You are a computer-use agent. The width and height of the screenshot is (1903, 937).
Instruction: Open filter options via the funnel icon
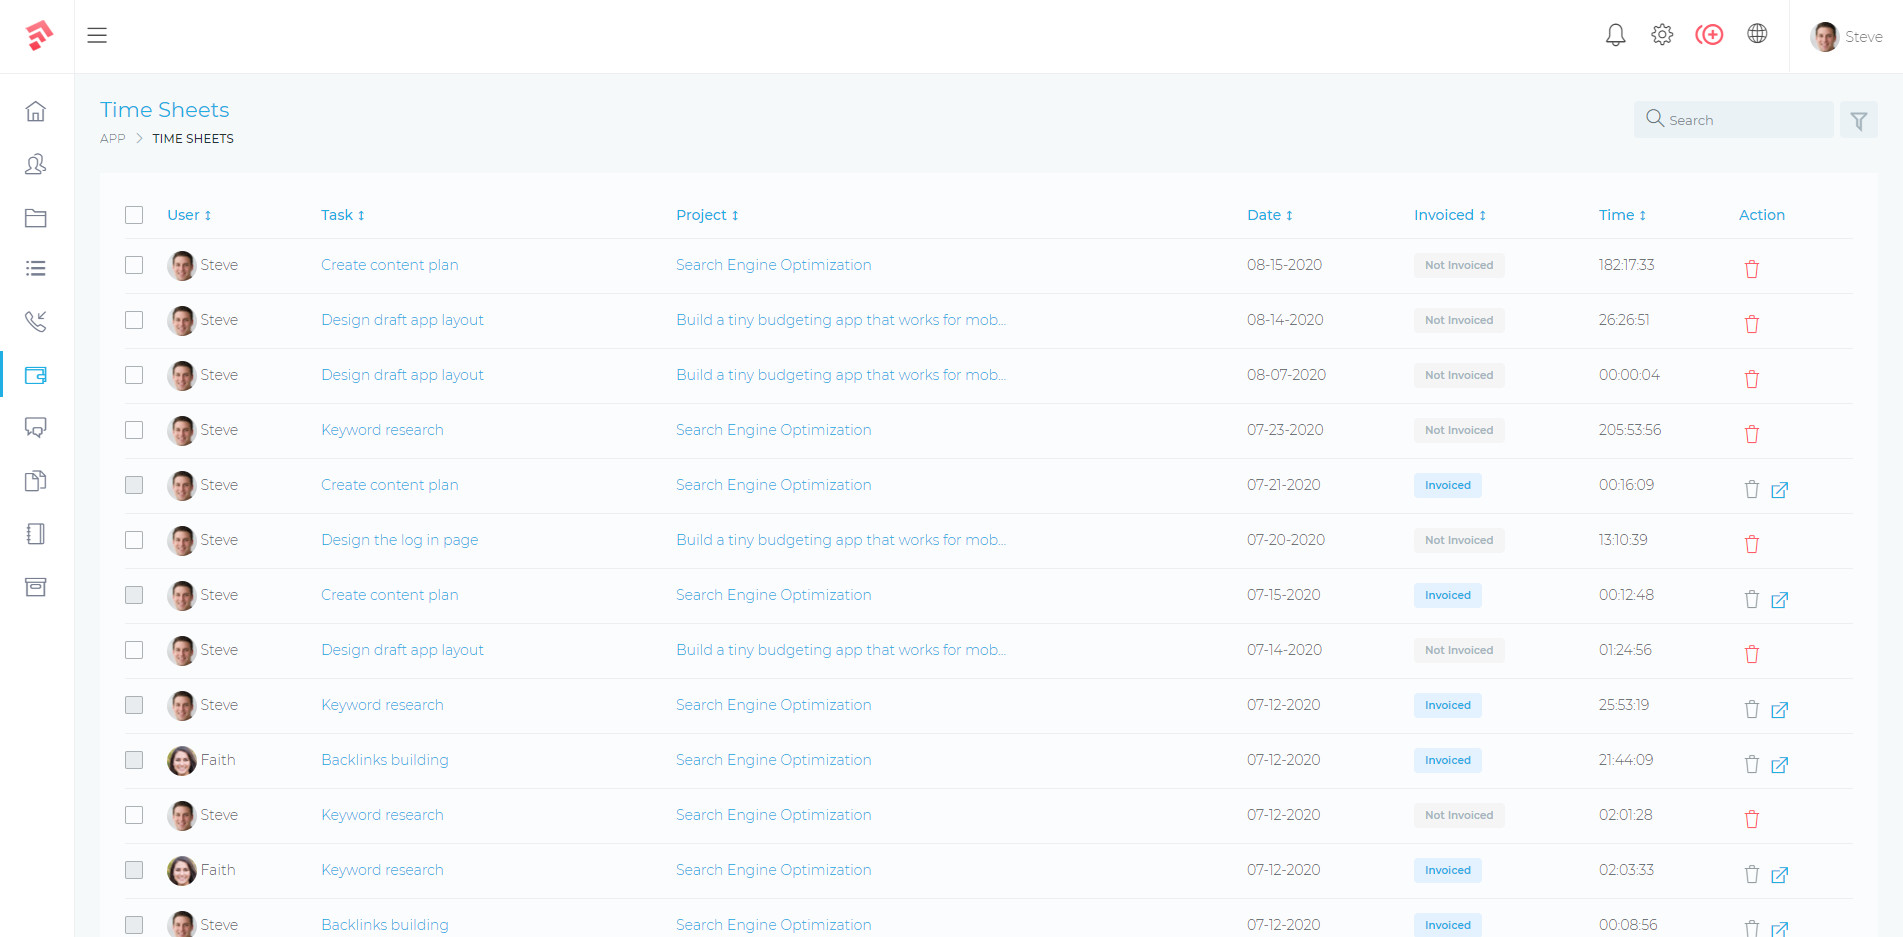[1859, 119]
